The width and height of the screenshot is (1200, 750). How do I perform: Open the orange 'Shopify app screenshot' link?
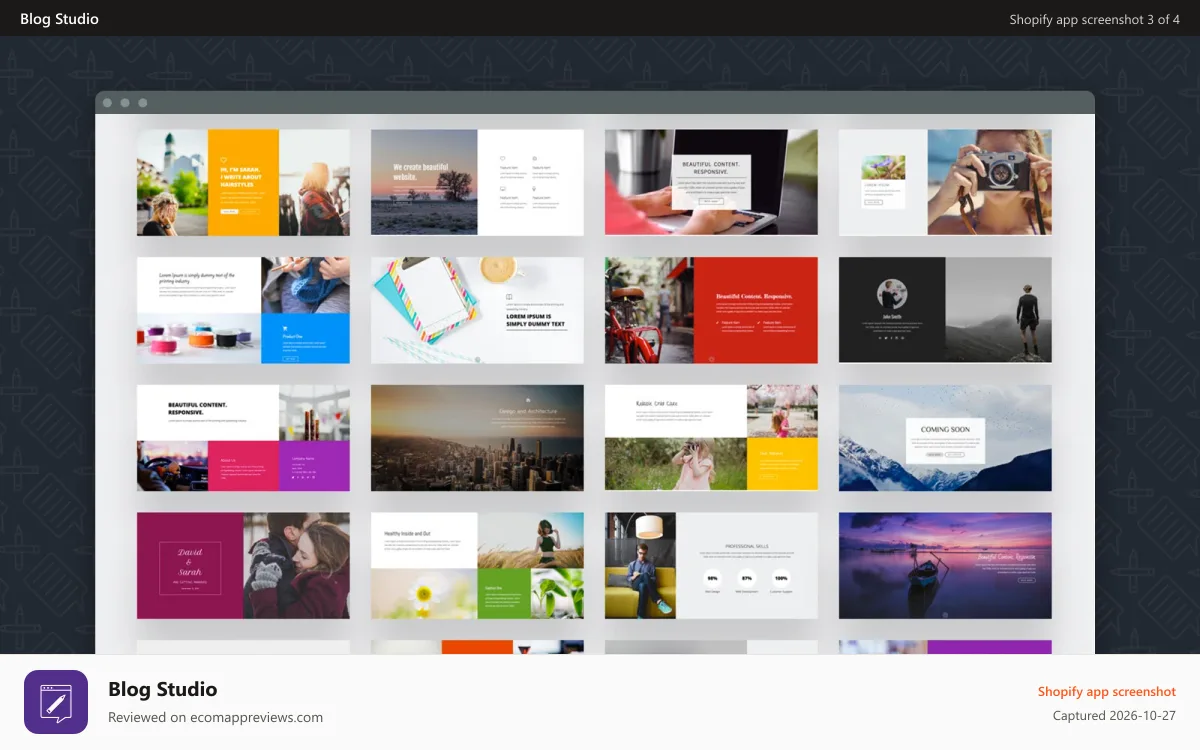click(x=1106, y=691)
